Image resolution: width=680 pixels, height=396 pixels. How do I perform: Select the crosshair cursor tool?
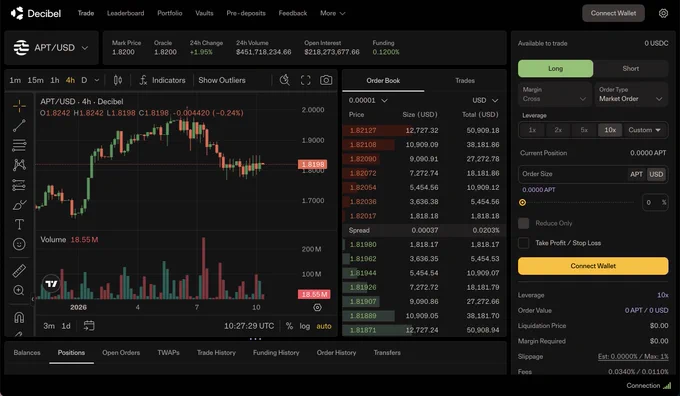19,106
